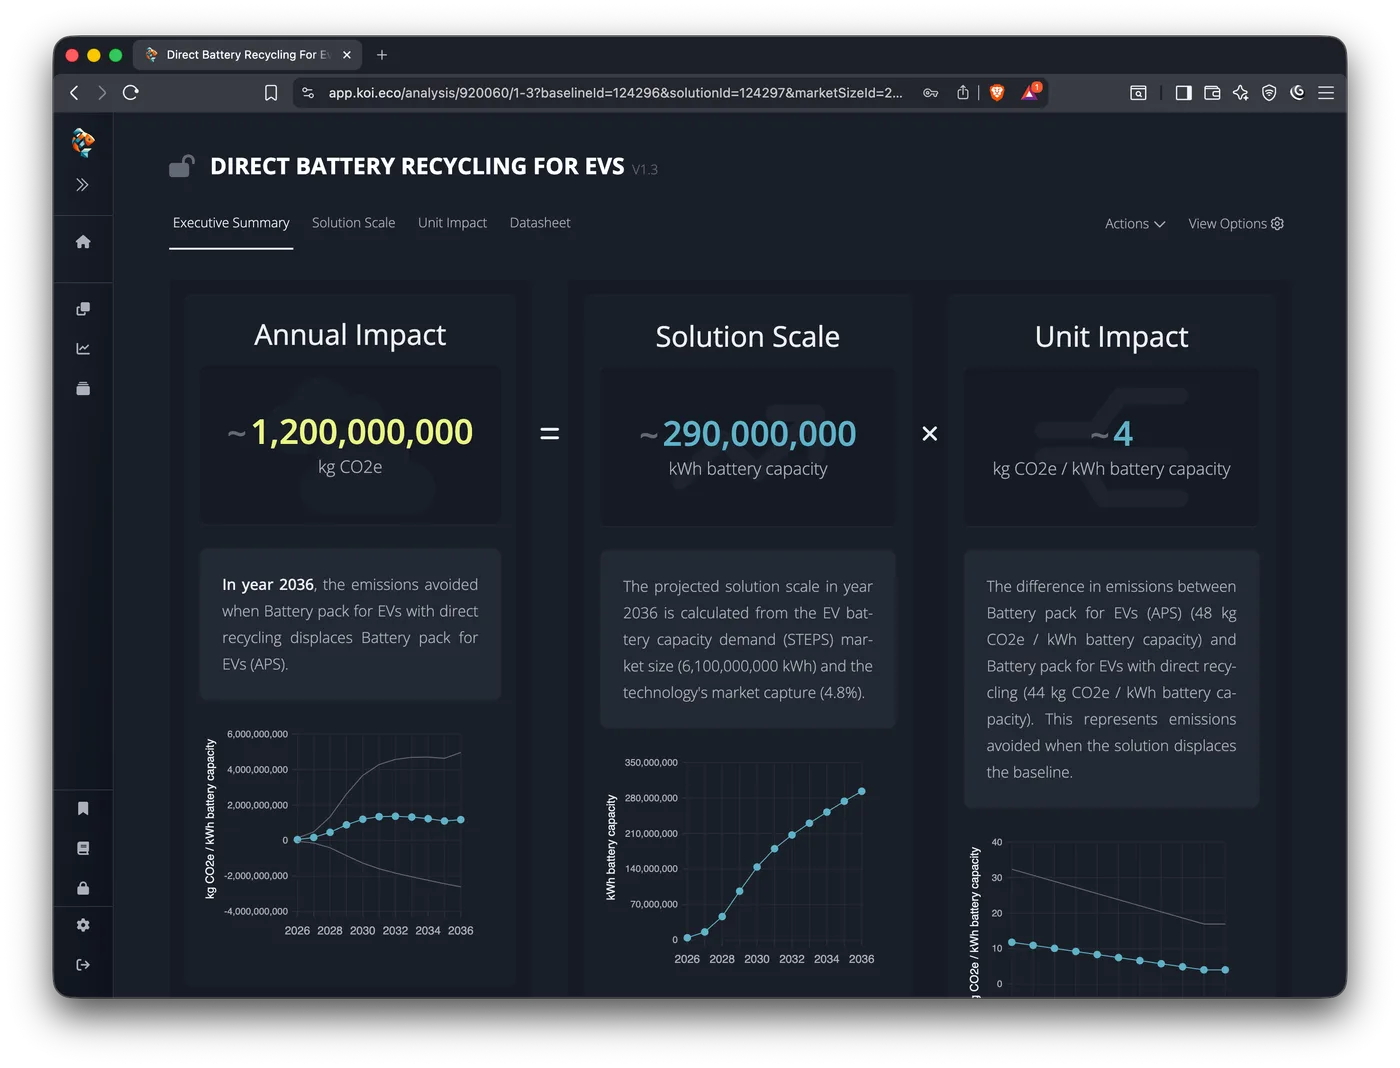Open saved bookmarks icon in sidebar

(84, 808)
